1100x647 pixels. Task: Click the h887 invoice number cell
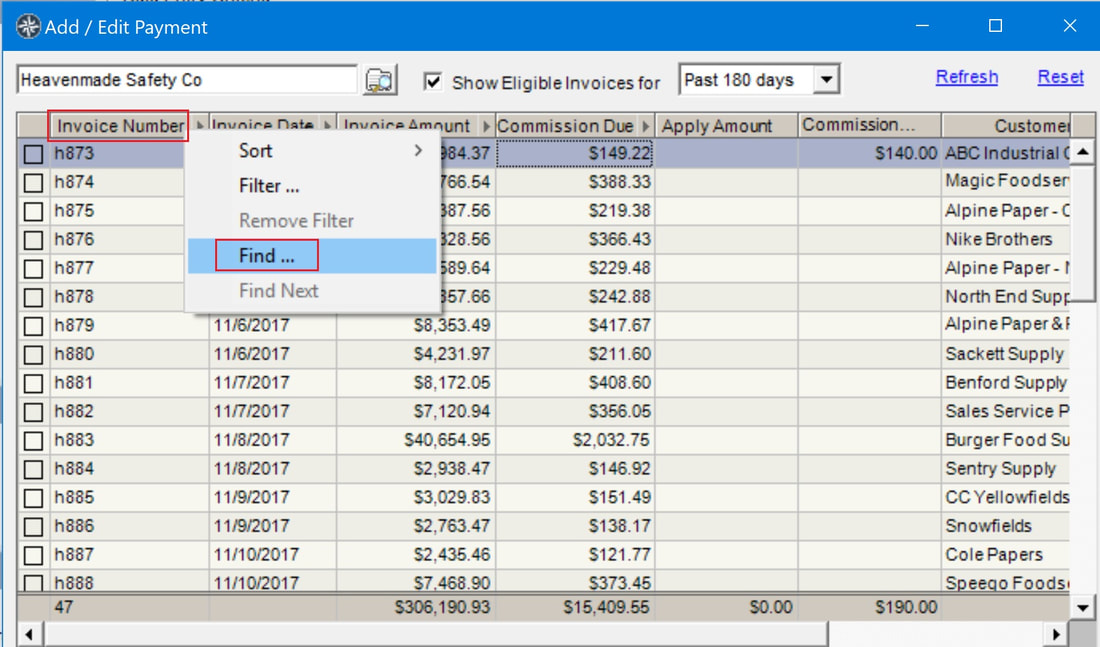click(129, 554)
